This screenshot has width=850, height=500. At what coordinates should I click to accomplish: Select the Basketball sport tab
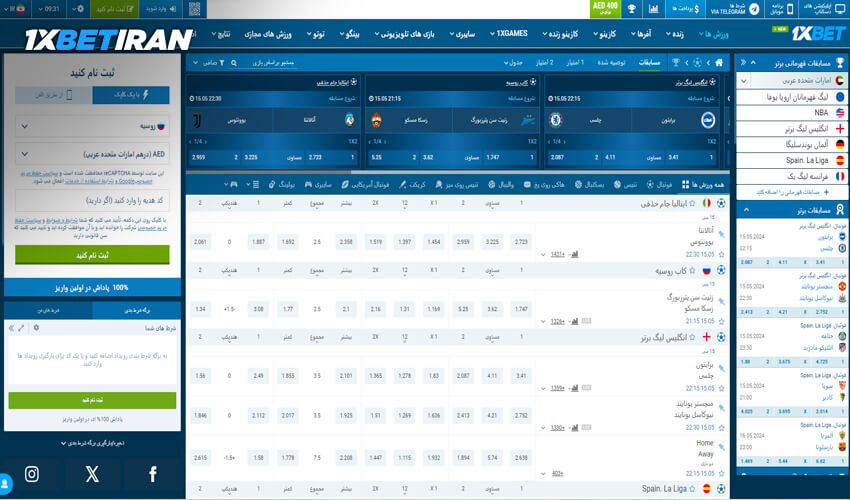coord(589,184)
